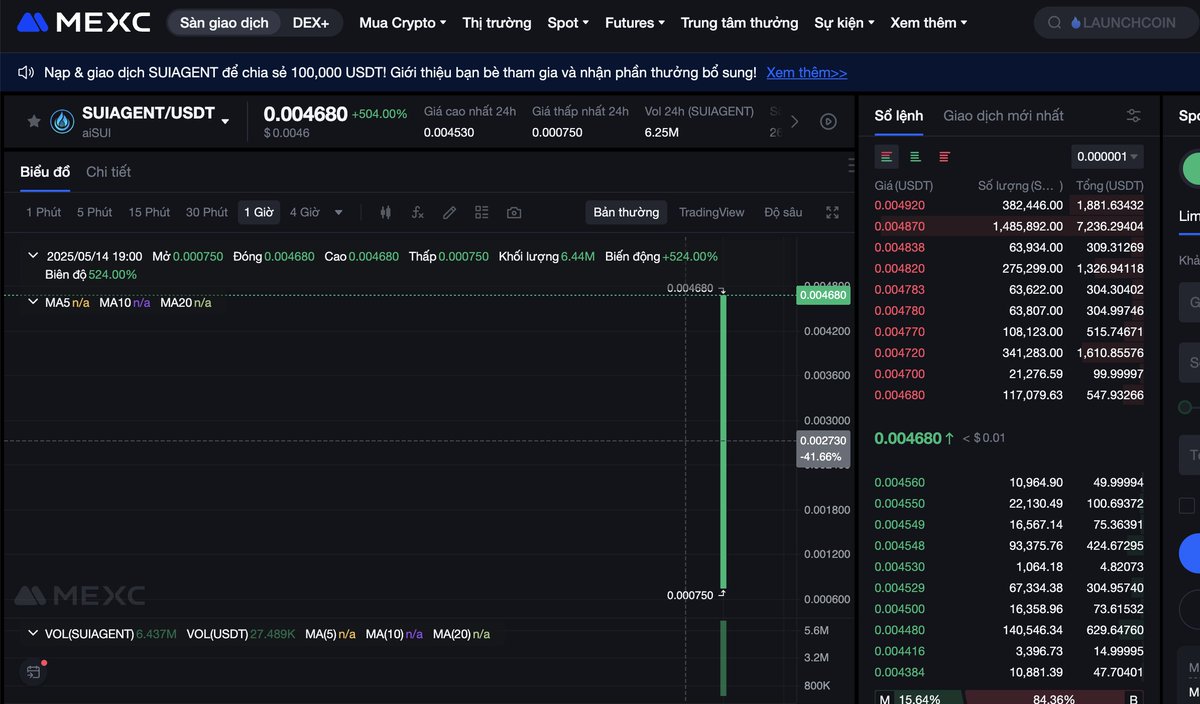Open the fx indicators icon
Image resolution: width=1200 pixels, height=704 pixels.
418,212
